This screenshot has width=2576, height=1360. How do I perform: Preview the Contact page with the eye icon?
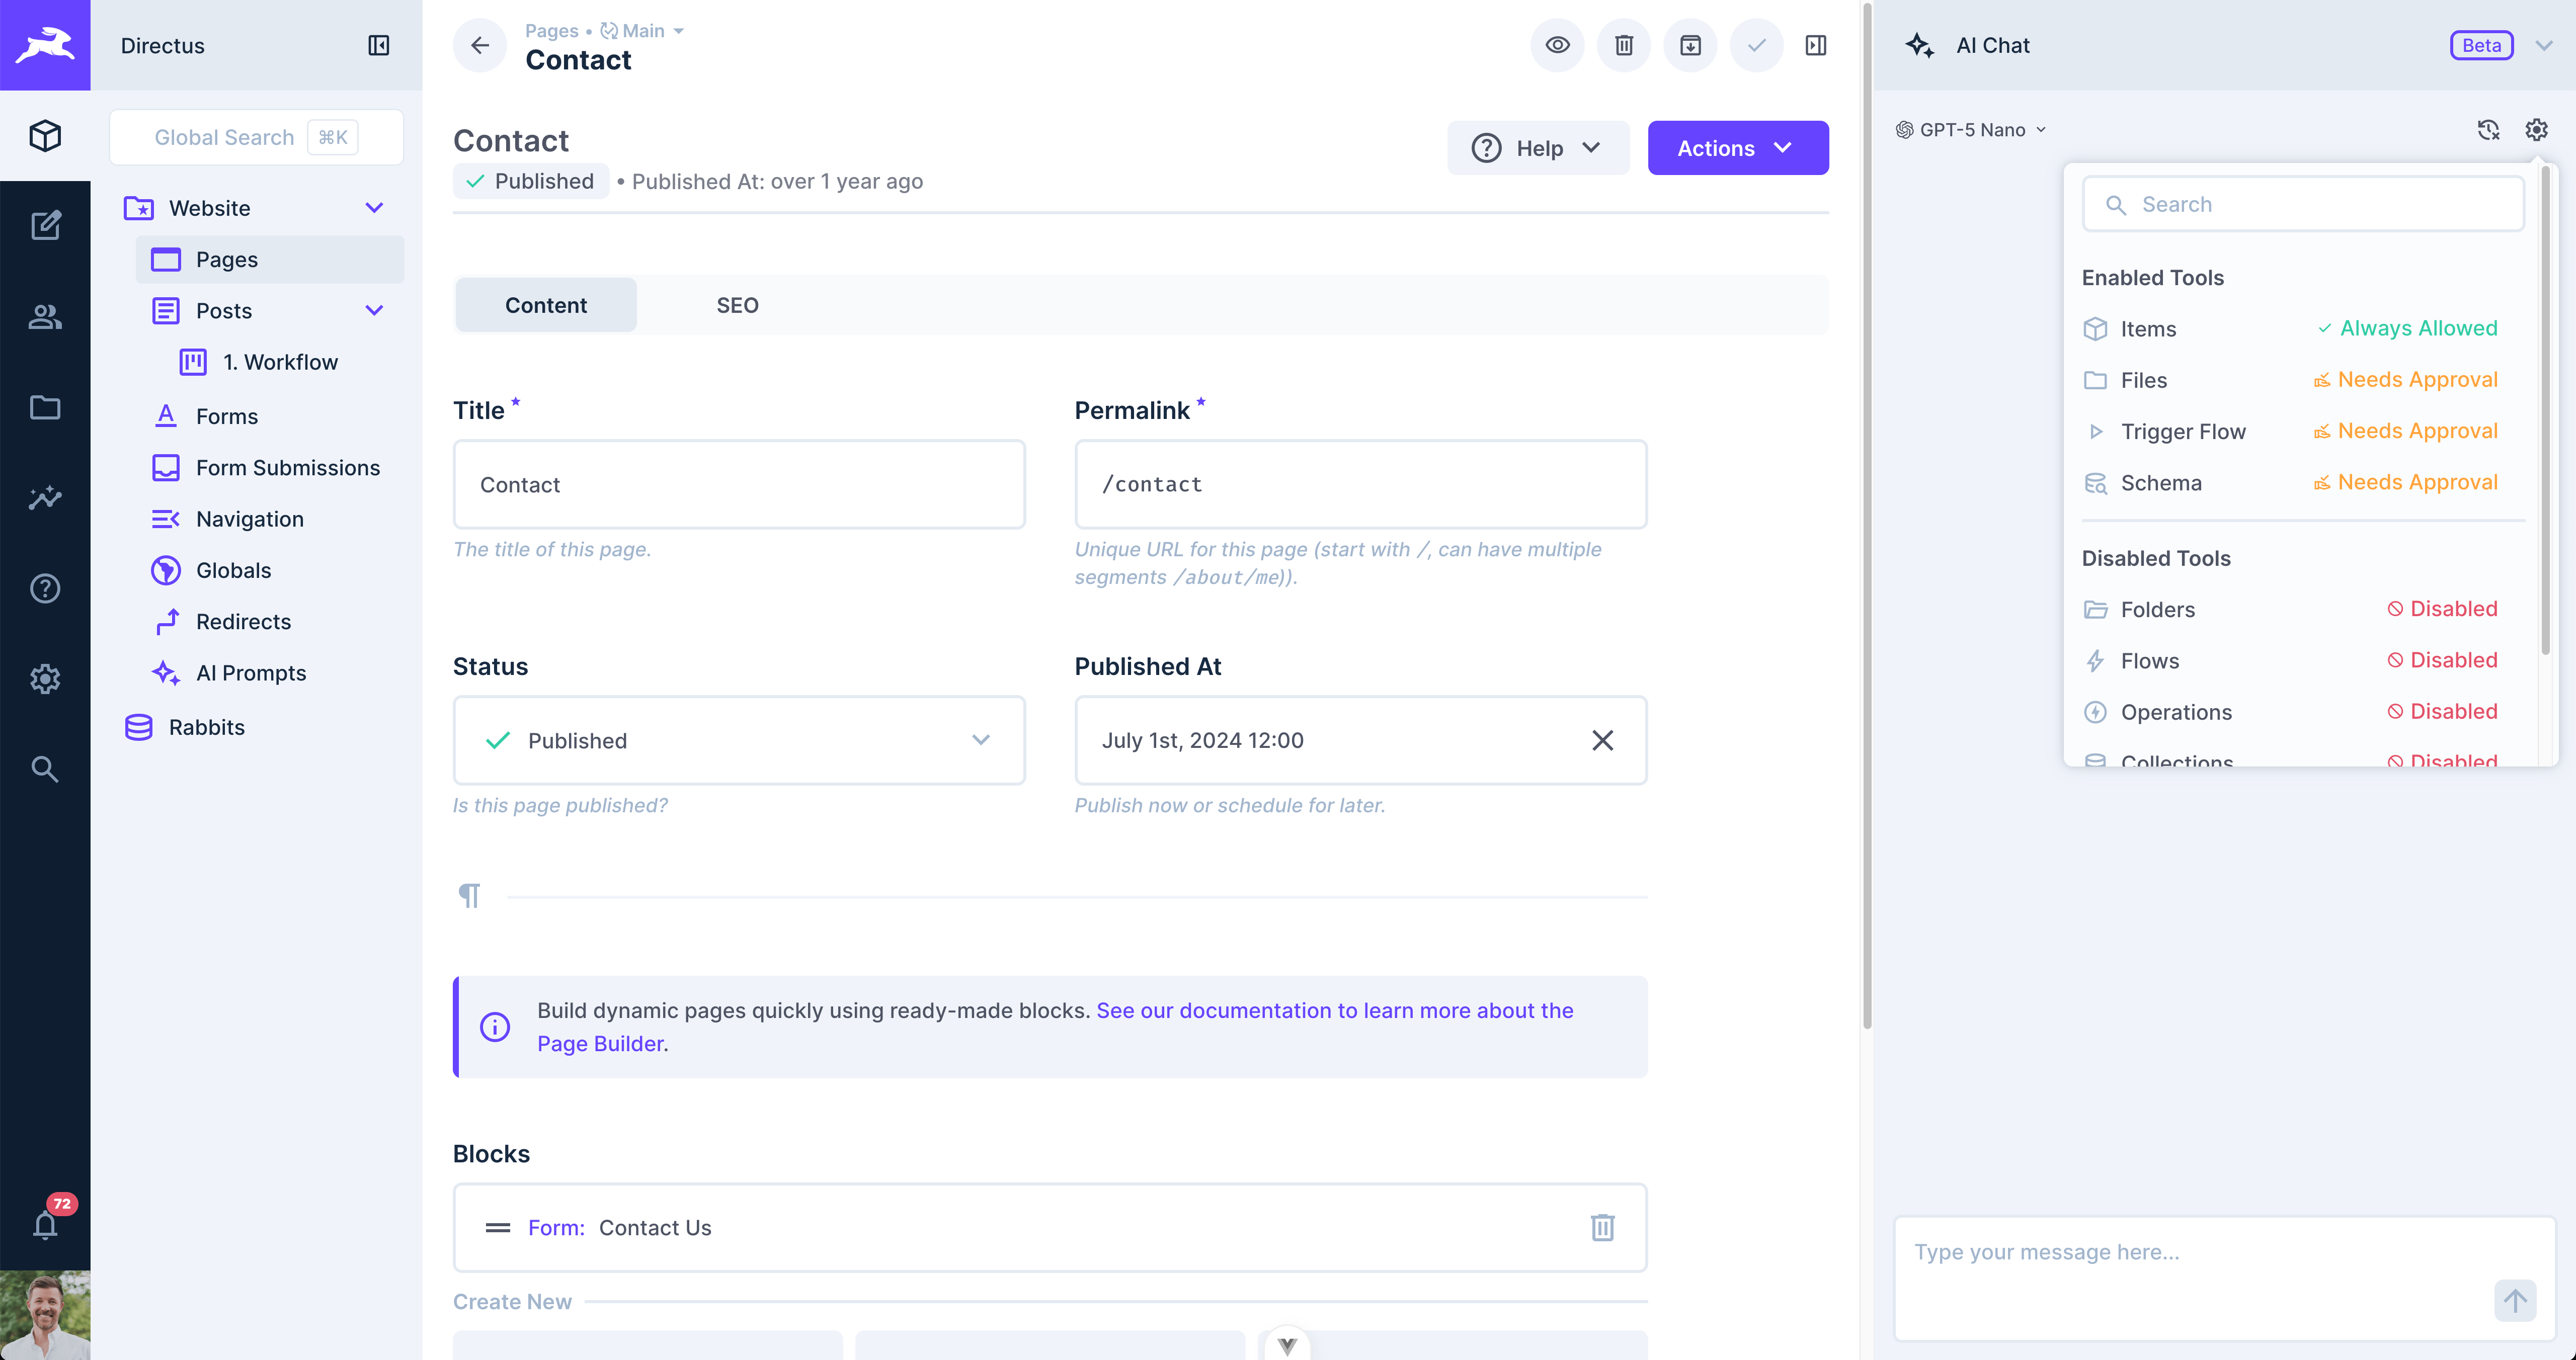1557,45
